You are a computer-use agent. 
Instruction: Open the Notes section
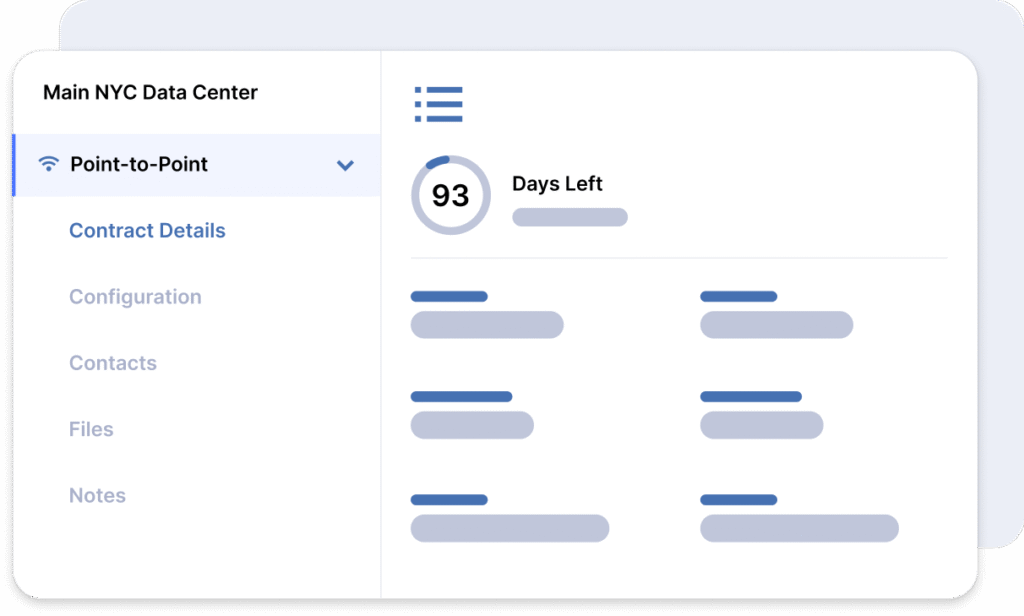click(x=97, y=495)
